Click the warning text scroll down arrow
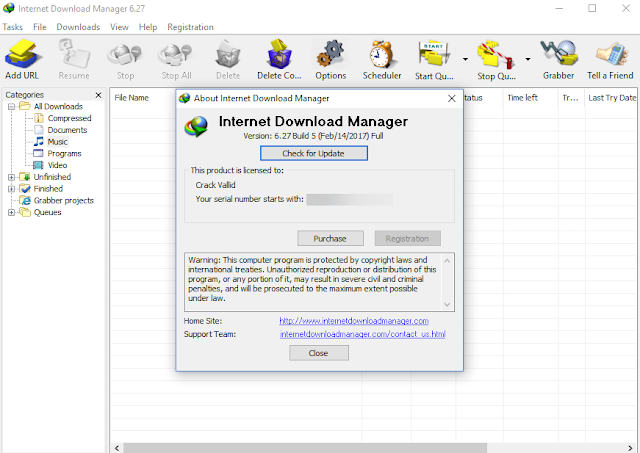 447,304
